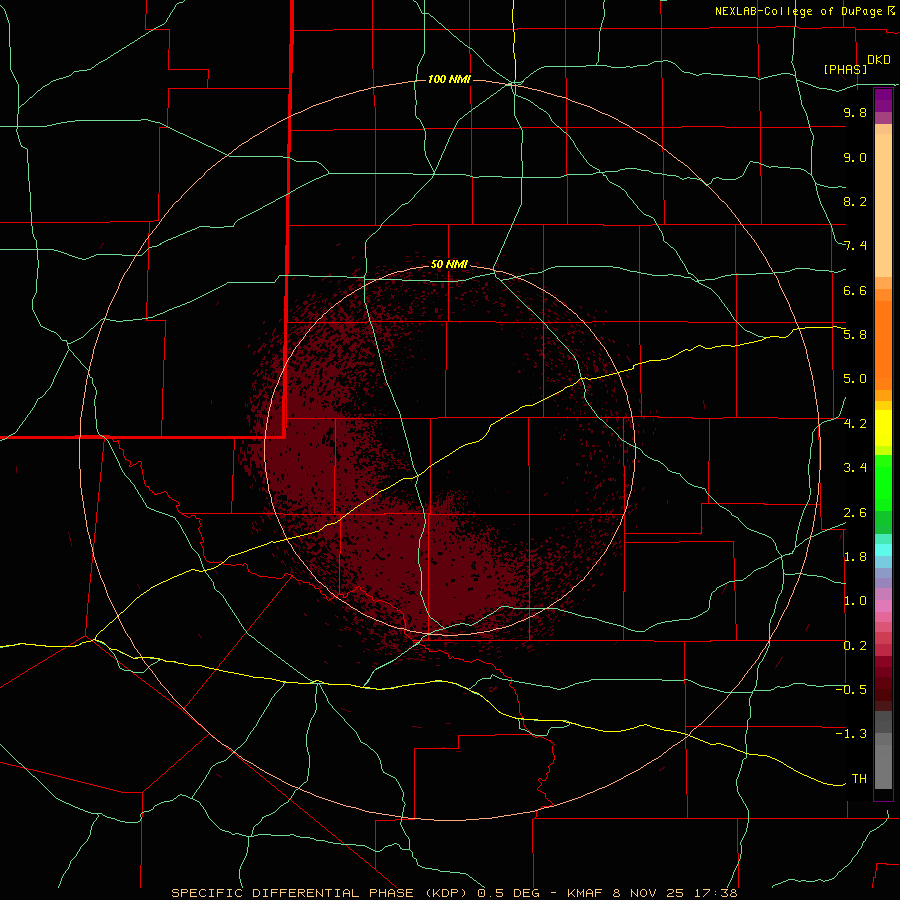The height and width of the screenshot is (900, 900).
Task: Click the -1.3 scale label
Action: click(851, 735)
